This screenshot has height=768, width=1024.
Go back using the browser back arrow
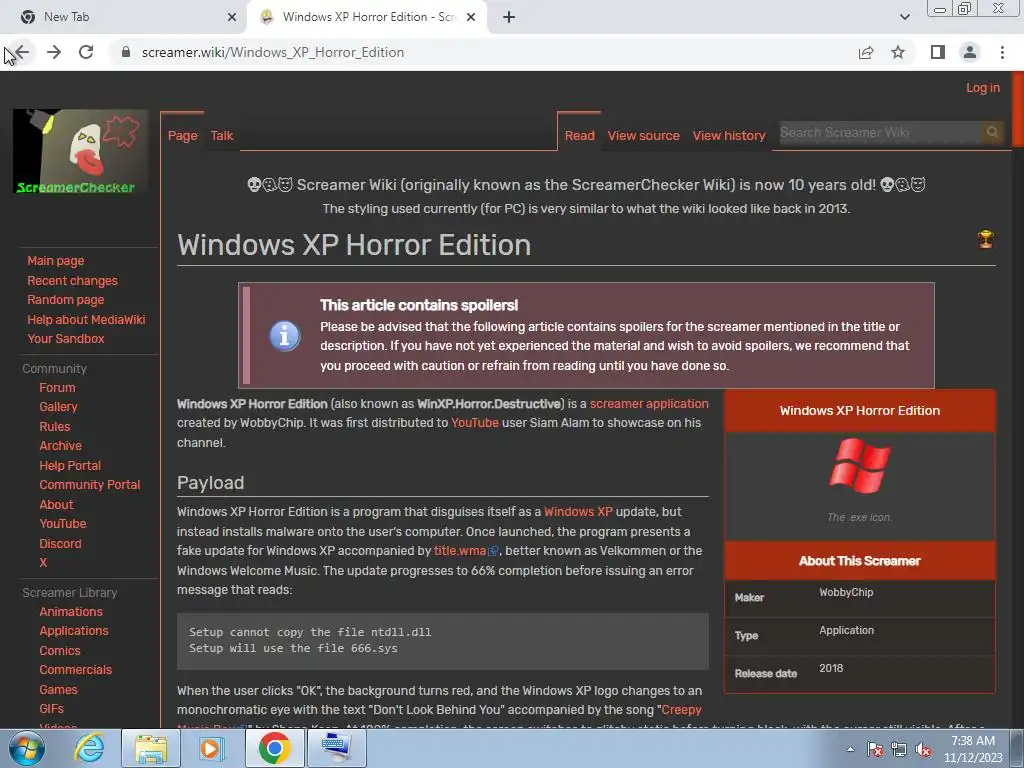click(21, 52)
